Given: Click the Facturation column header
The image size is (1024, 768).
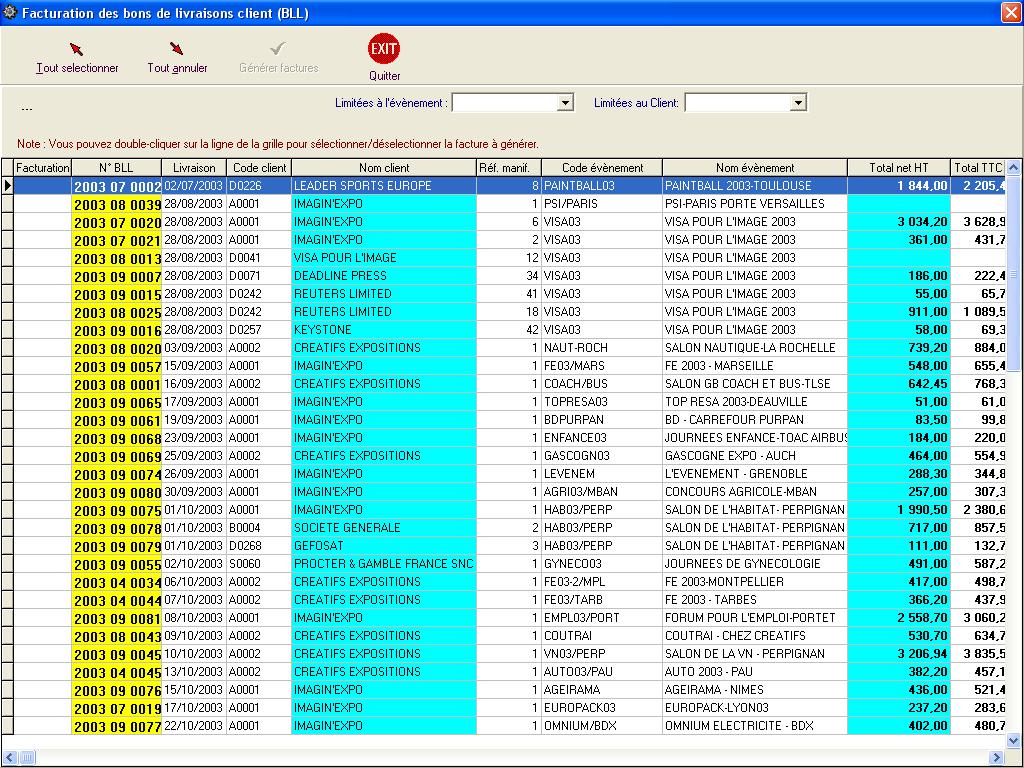Looking at the screenshot, I should [42, 168].
